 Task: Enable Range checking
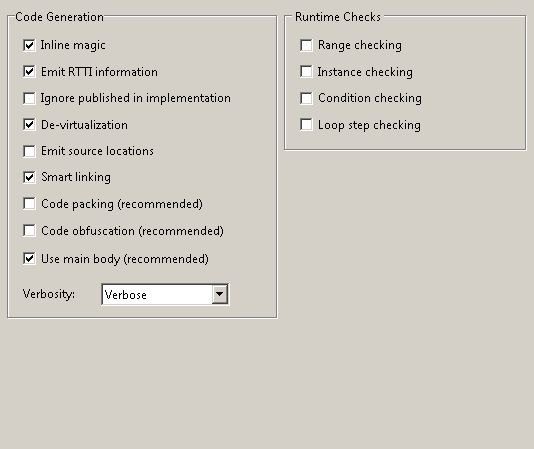tap(306, 45)
